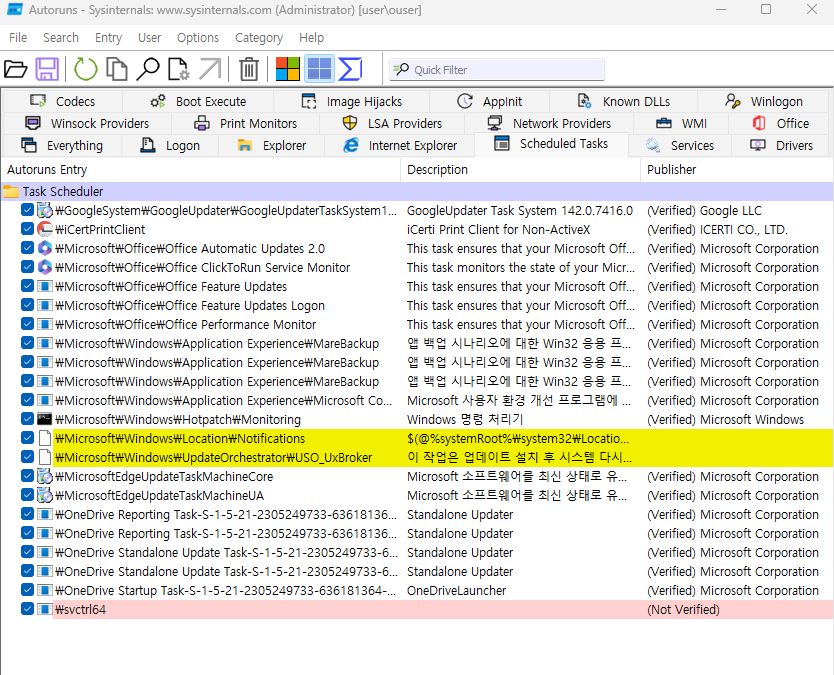Image resolution: width=834 pixels, height=675 pixels.
Task: Switch to the AppInit tab
Action: coord(489,101)
